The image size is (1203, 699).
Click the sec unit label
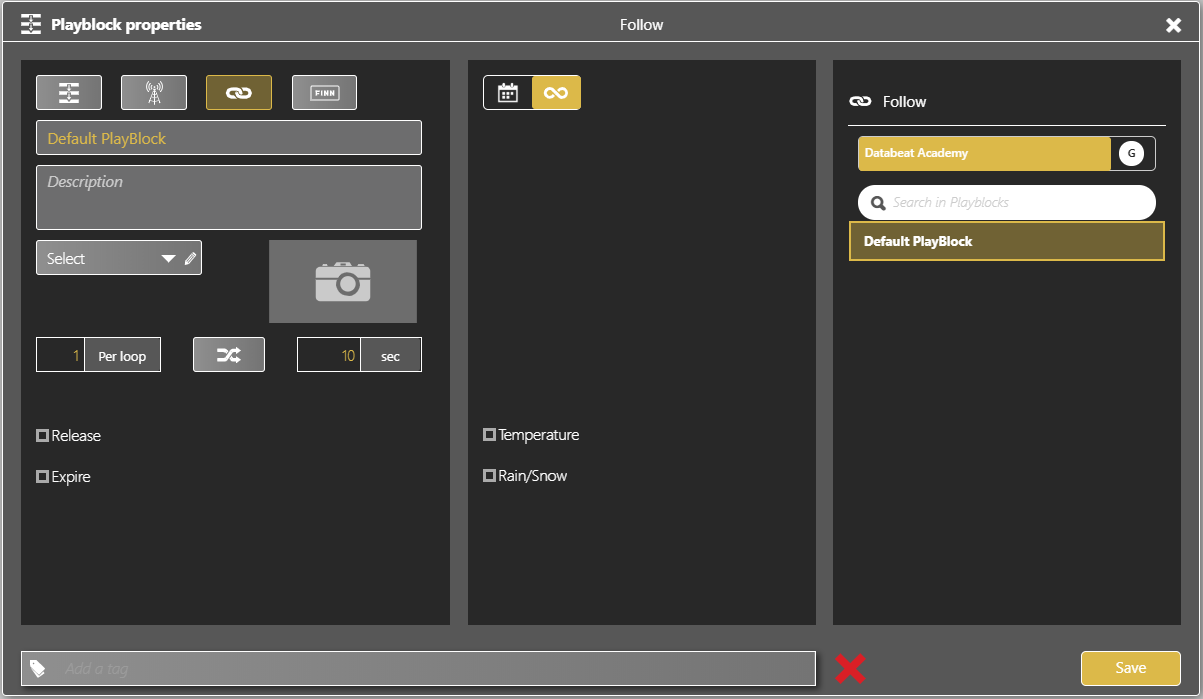point(391,355)
